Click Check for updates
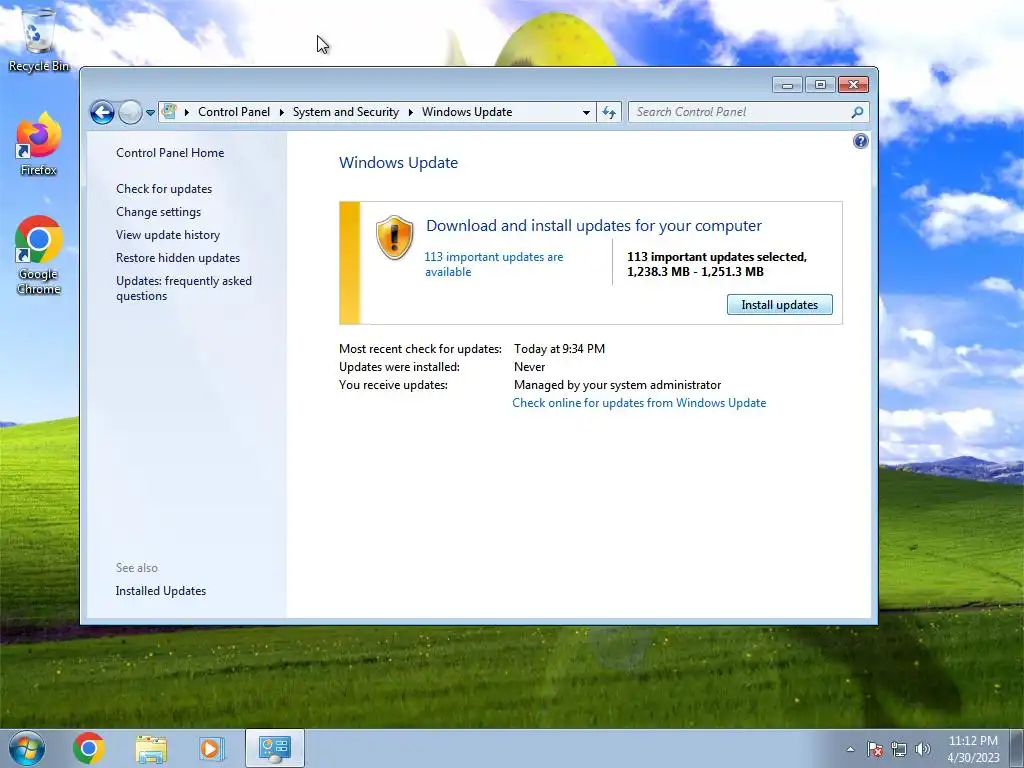The width and height of the screenshot is (1024, 768). click(x=164, y=189)
